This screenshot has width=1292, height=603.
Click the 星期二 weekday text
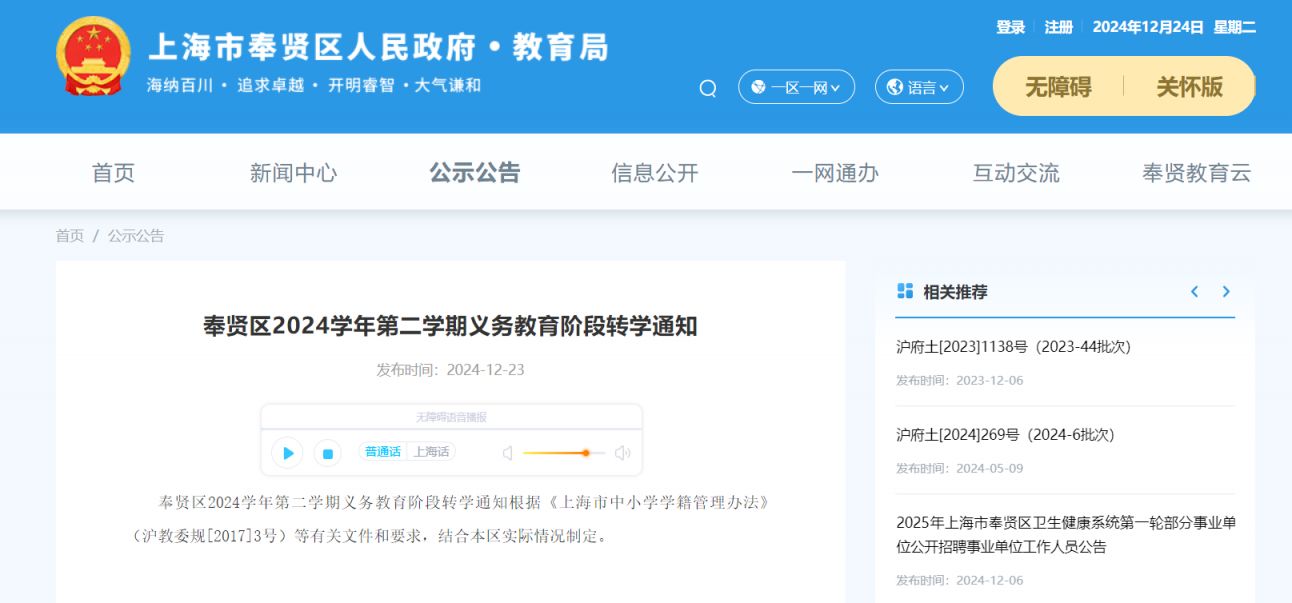pos(1235,27)
